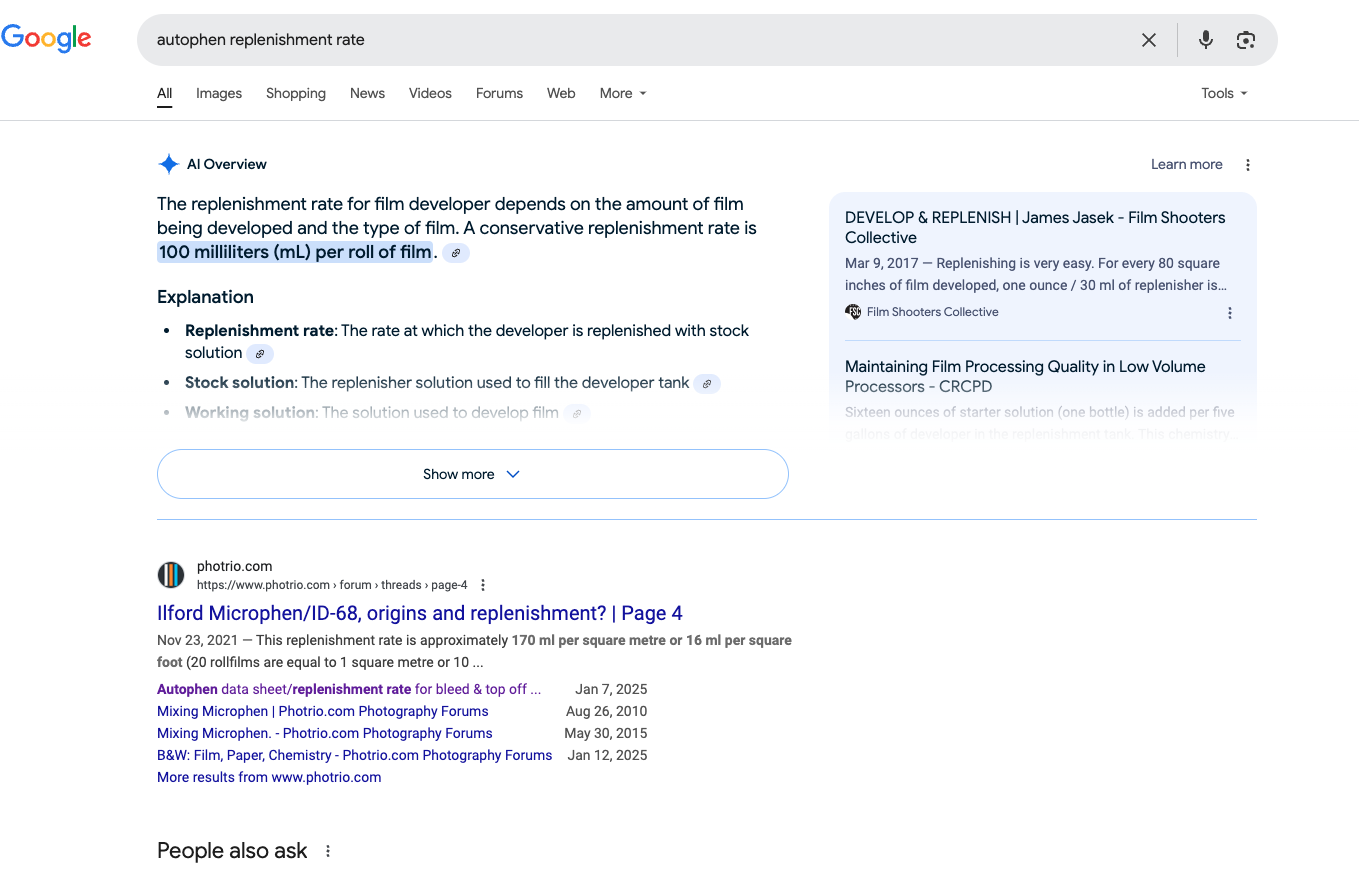Clear the search box with X icon
Image resolution: width=1359 pixels, height=875 pixels.
tap(1149, 40)
